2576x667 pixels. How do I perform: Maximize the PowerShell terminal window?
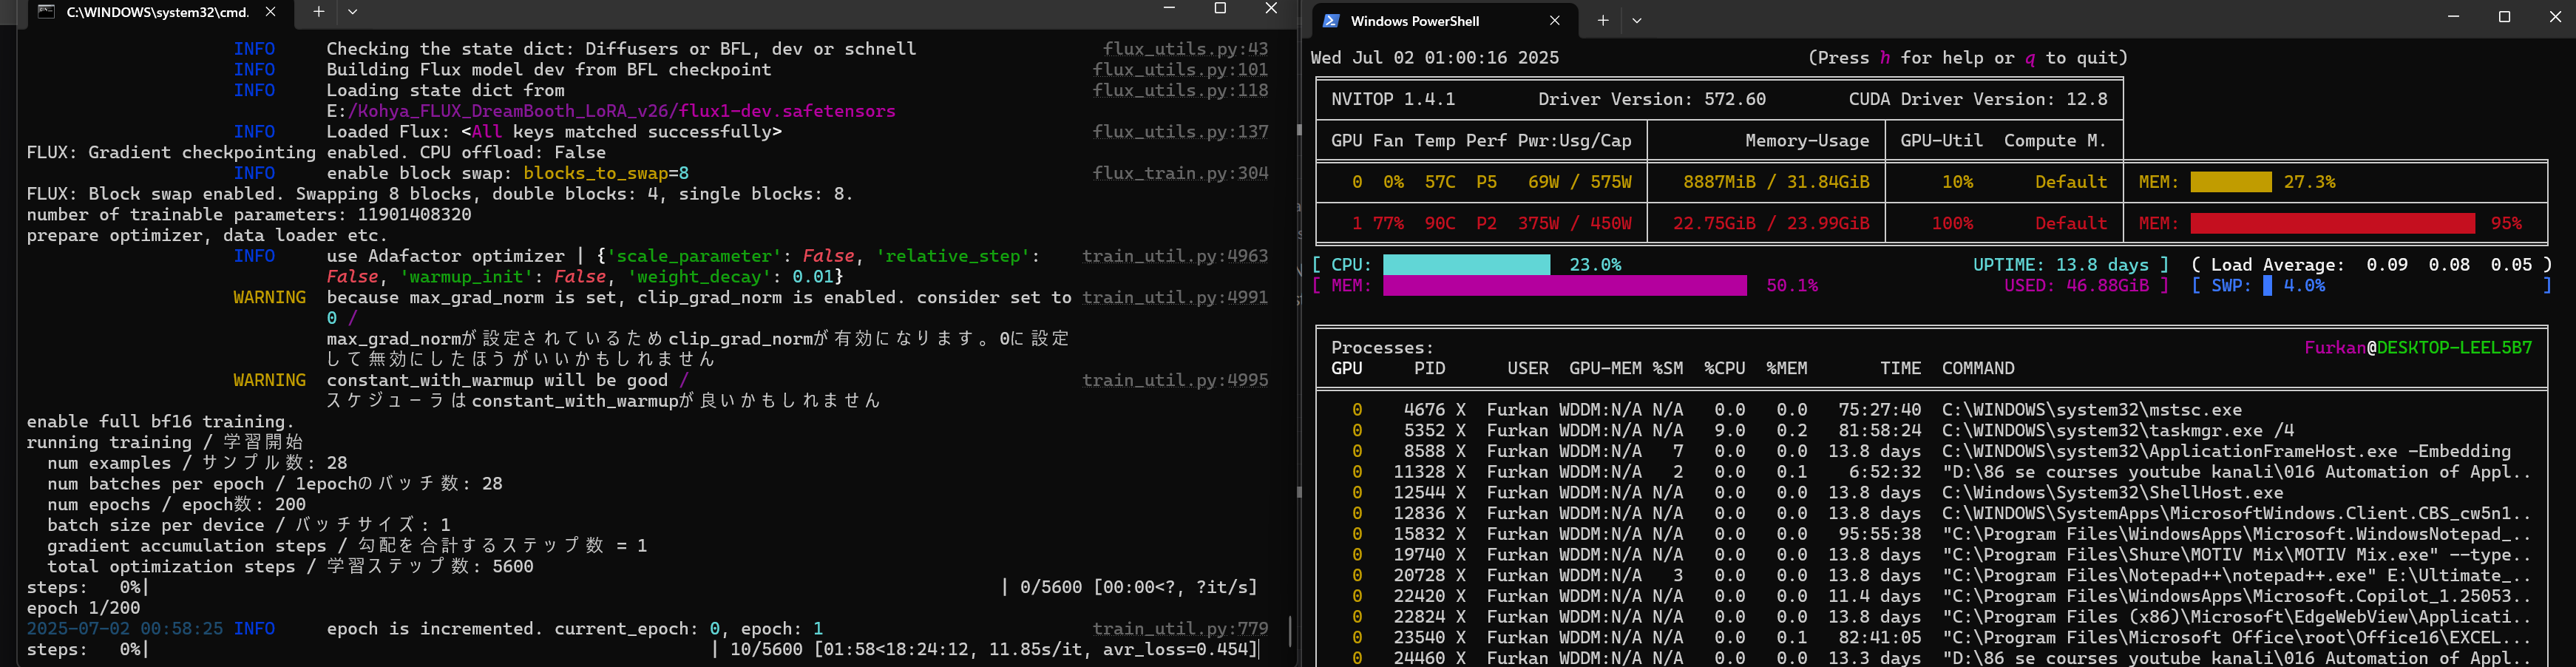pos(2504,17)
